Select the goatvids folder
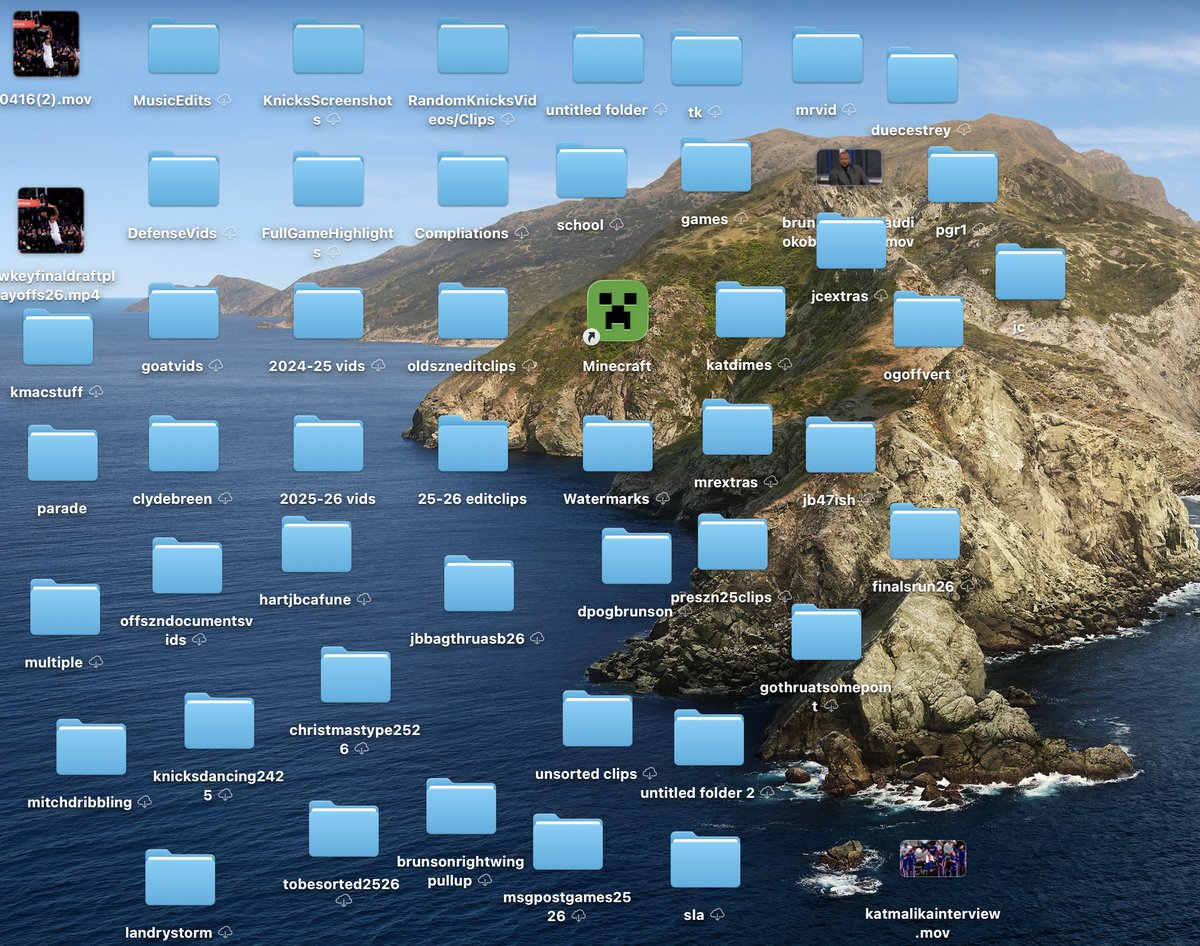 coord(183,312)
